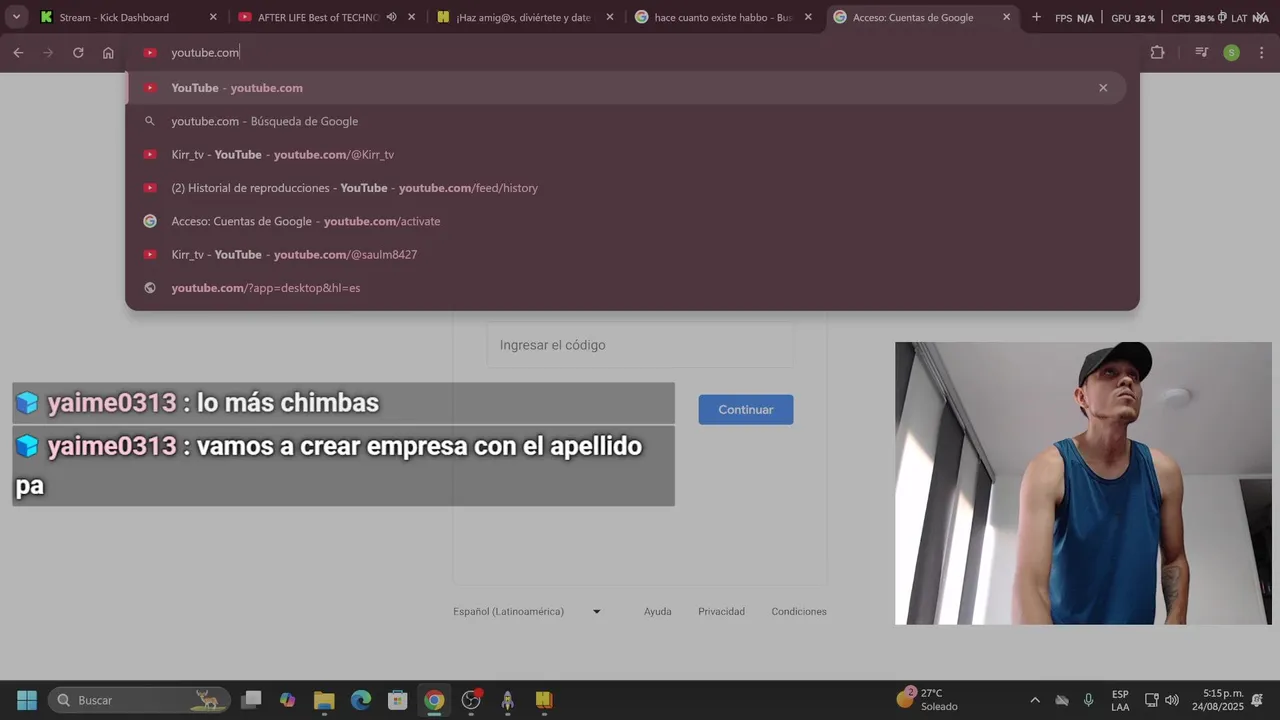Show hidden system tray icons
1280x720 pixels.
click(1035, 700)
